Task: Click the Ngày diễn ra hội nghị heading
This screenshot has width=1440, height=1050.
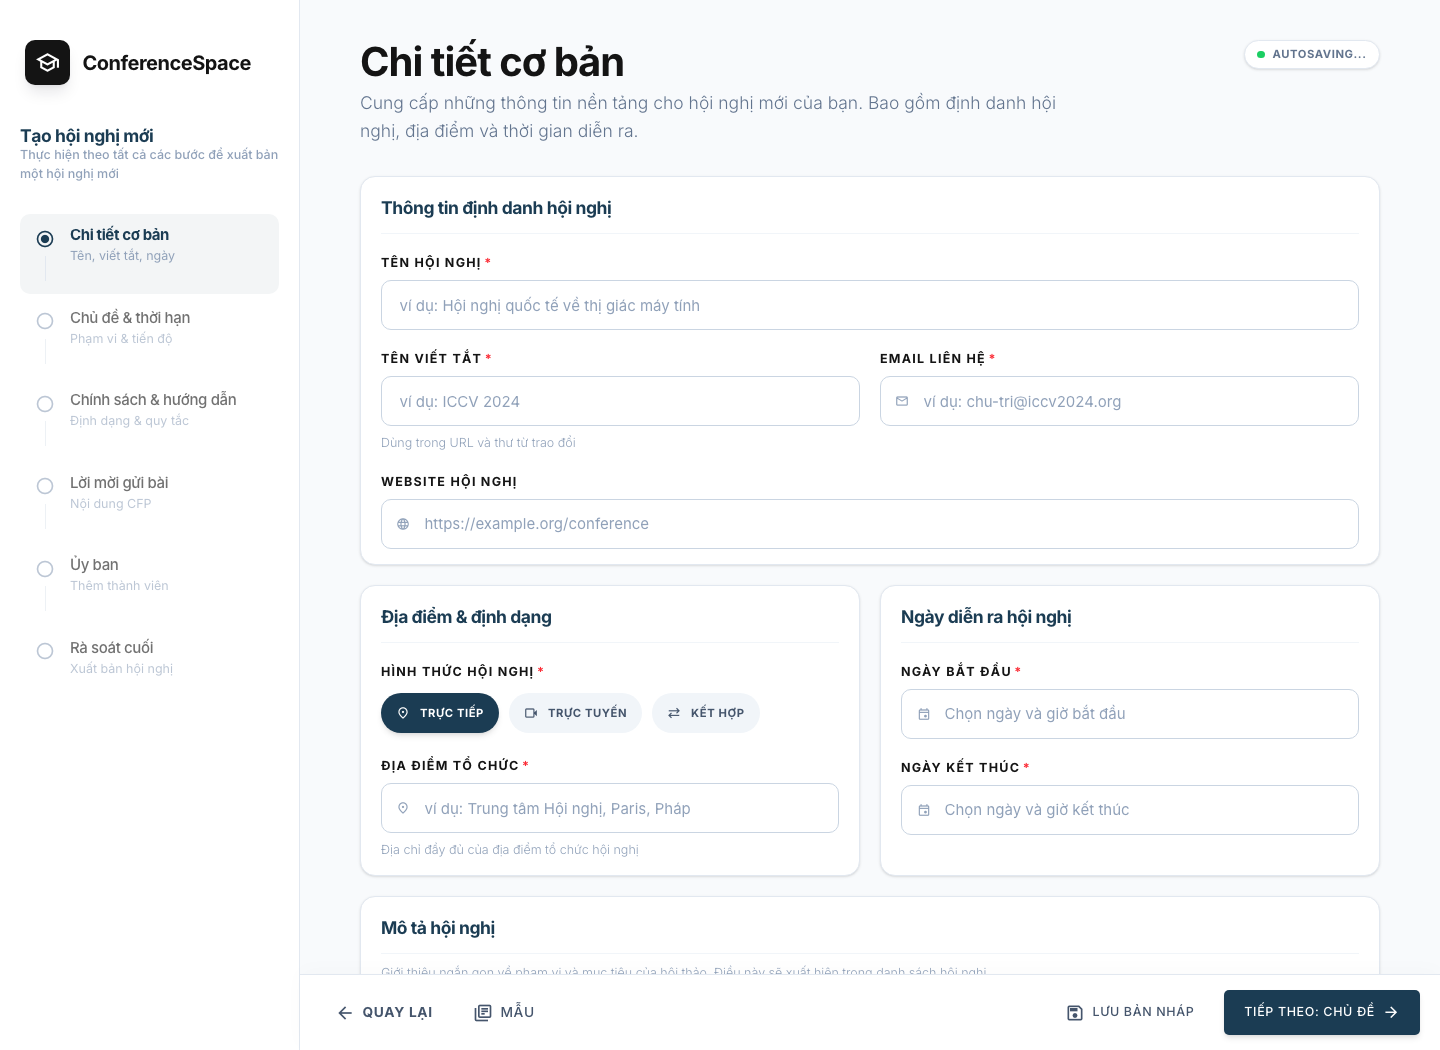Action: pyautogui.click(x=986, y=617)
